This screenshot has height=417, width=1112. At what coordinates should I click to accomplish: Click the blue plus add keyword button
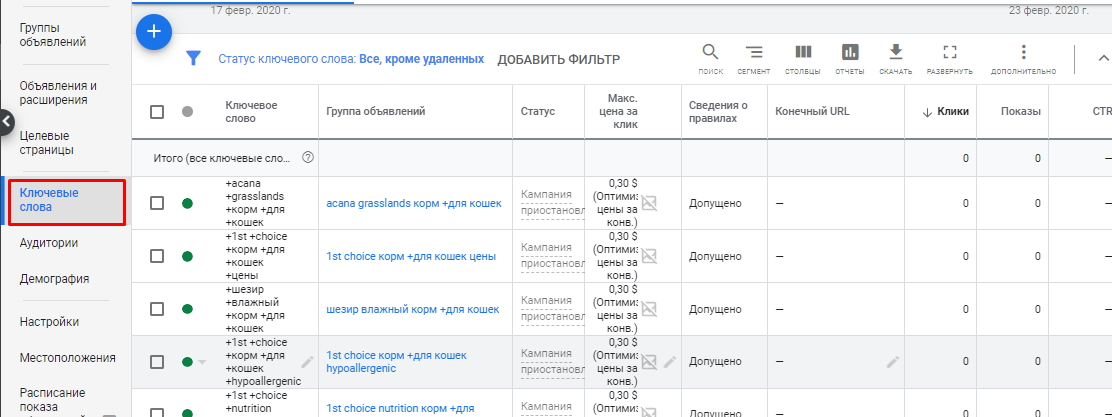click(154, 32)
